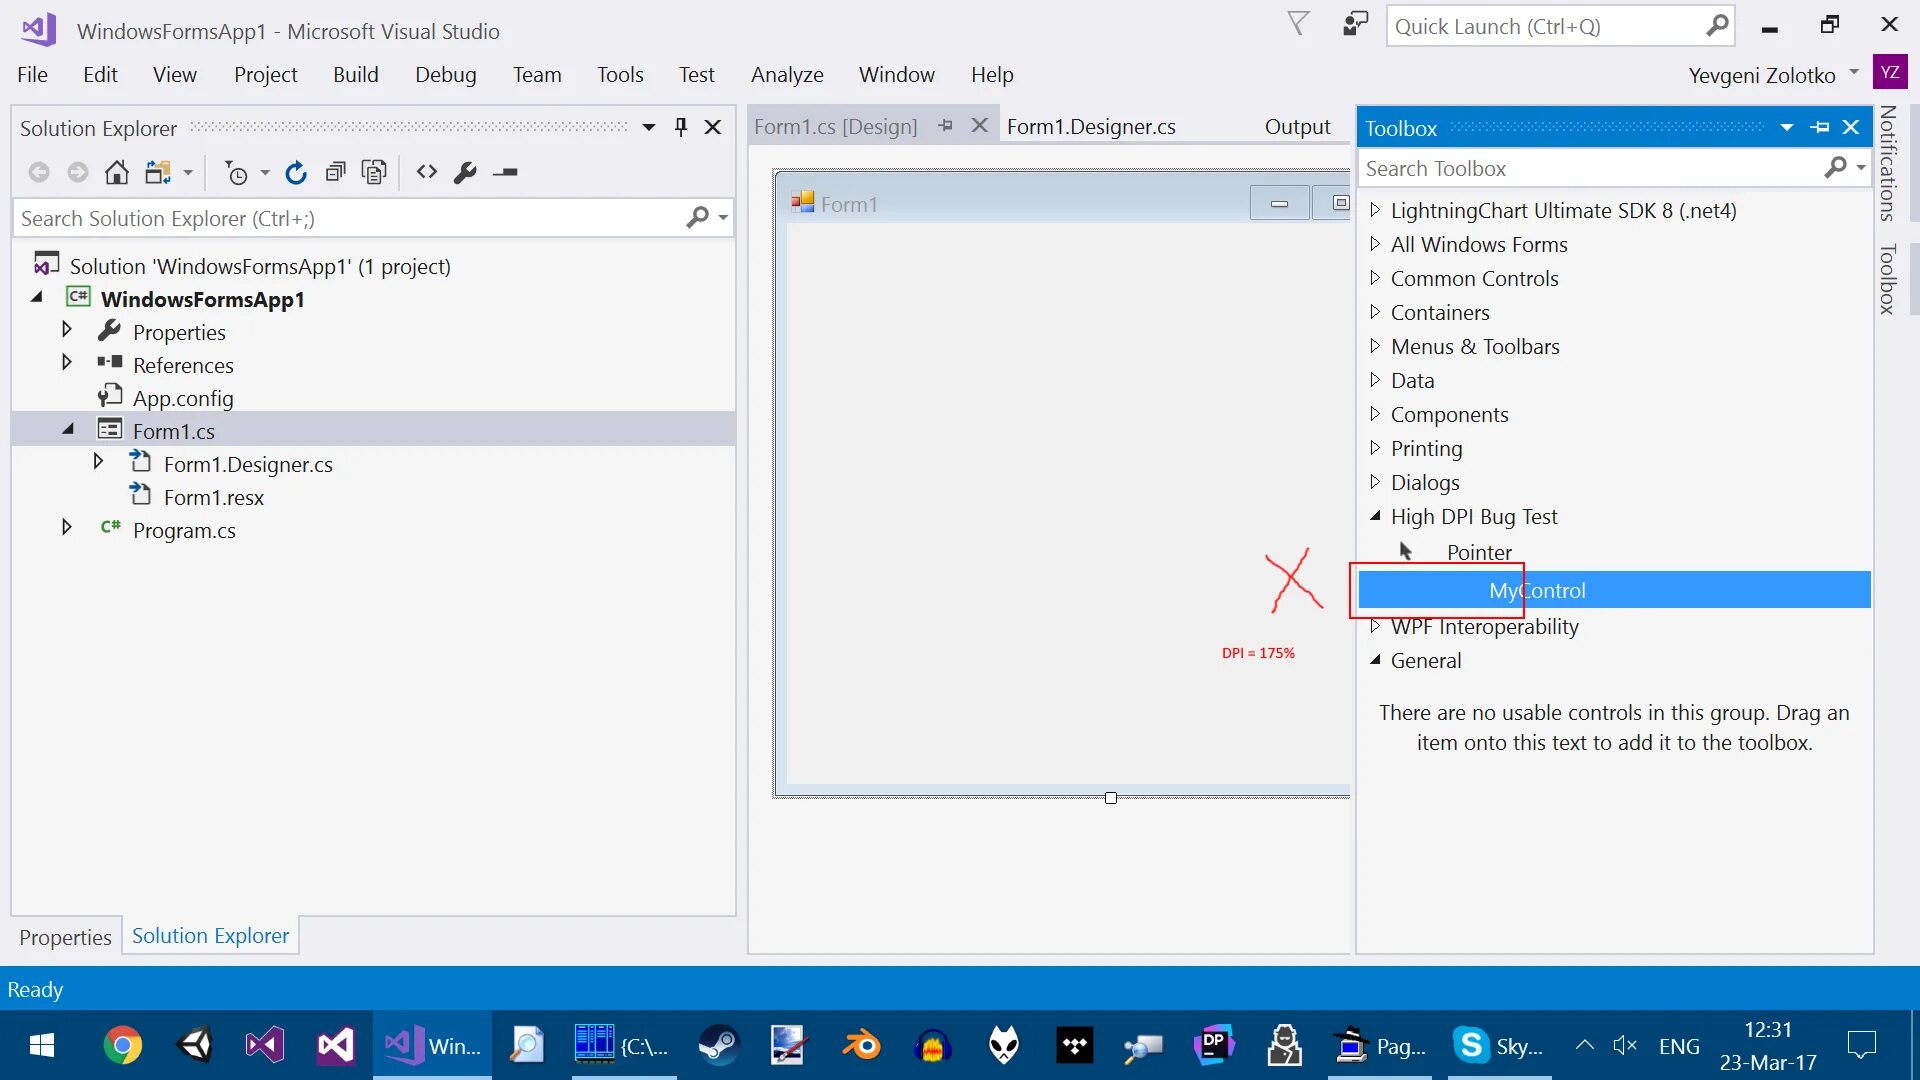Close the Solution Explorer panel
The width and height of the screenshot is (1920, 1080).
[713, 127]
